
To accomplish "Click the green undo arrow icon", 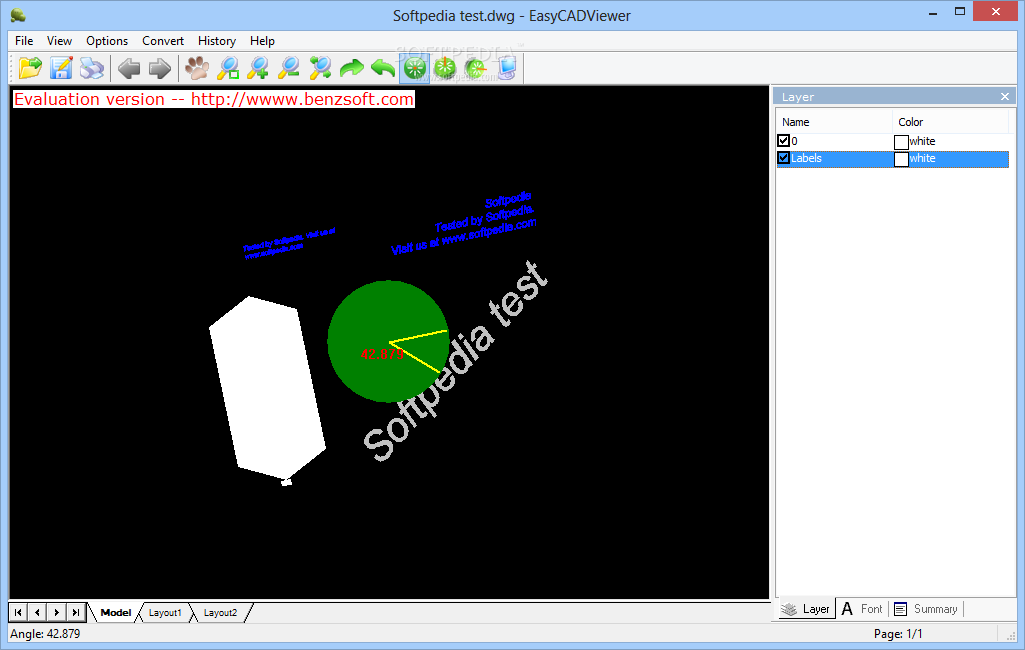I will [383, 68].
